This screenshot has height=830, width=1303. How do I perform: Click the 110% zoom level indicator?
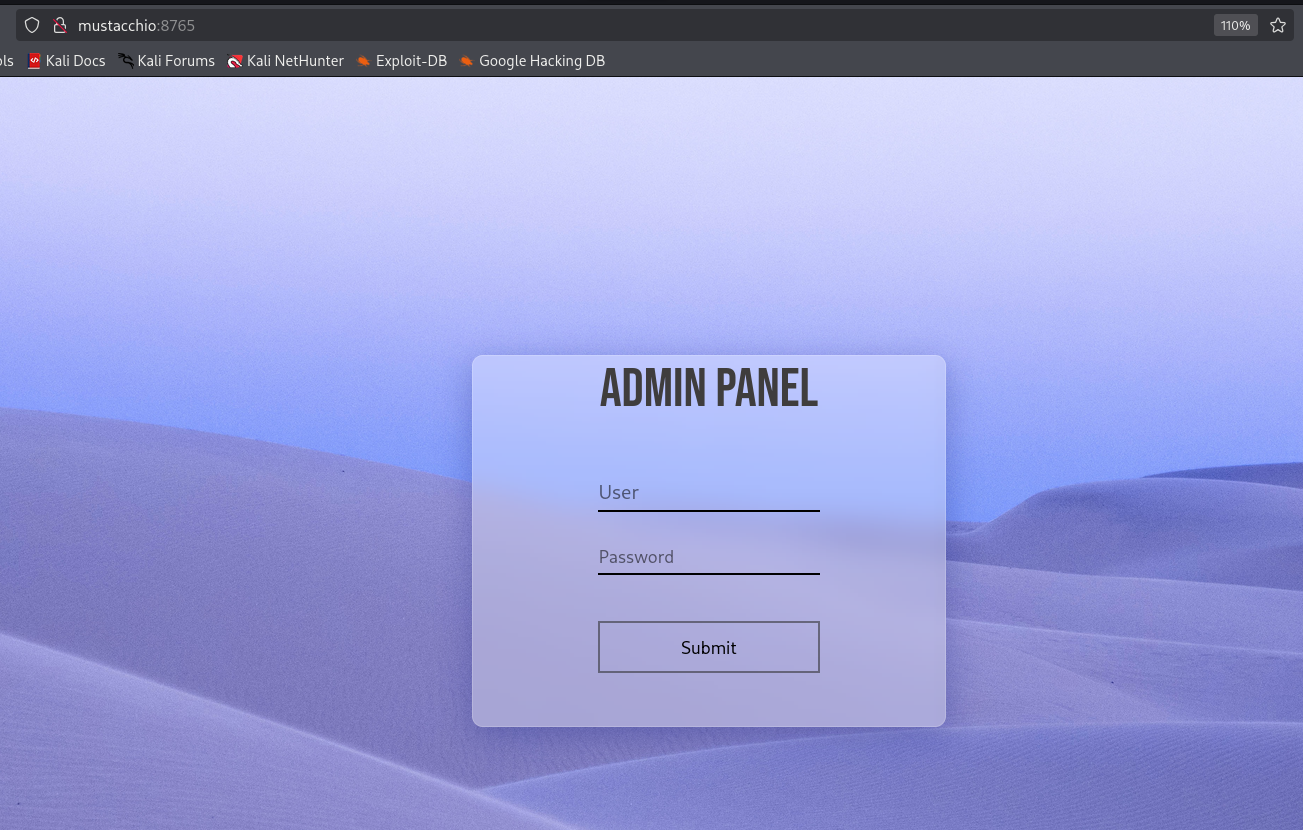pyautogui.click(x=1235, y=25)
